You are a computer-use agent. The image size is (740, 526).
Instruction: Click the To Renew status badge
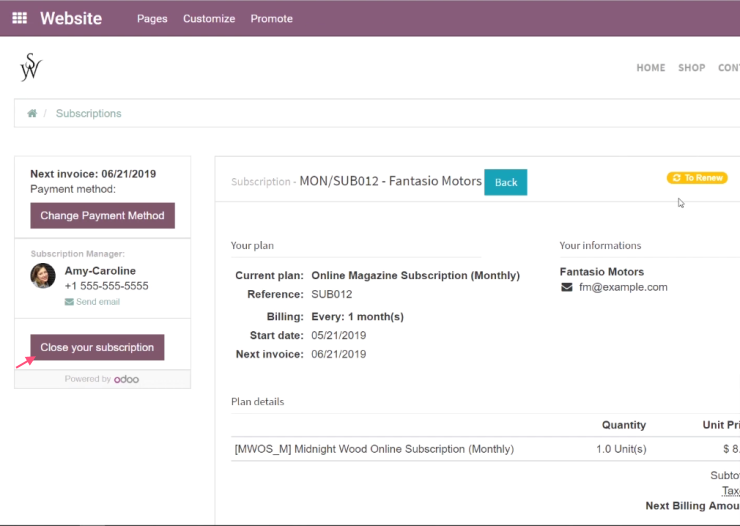point(697,178)
